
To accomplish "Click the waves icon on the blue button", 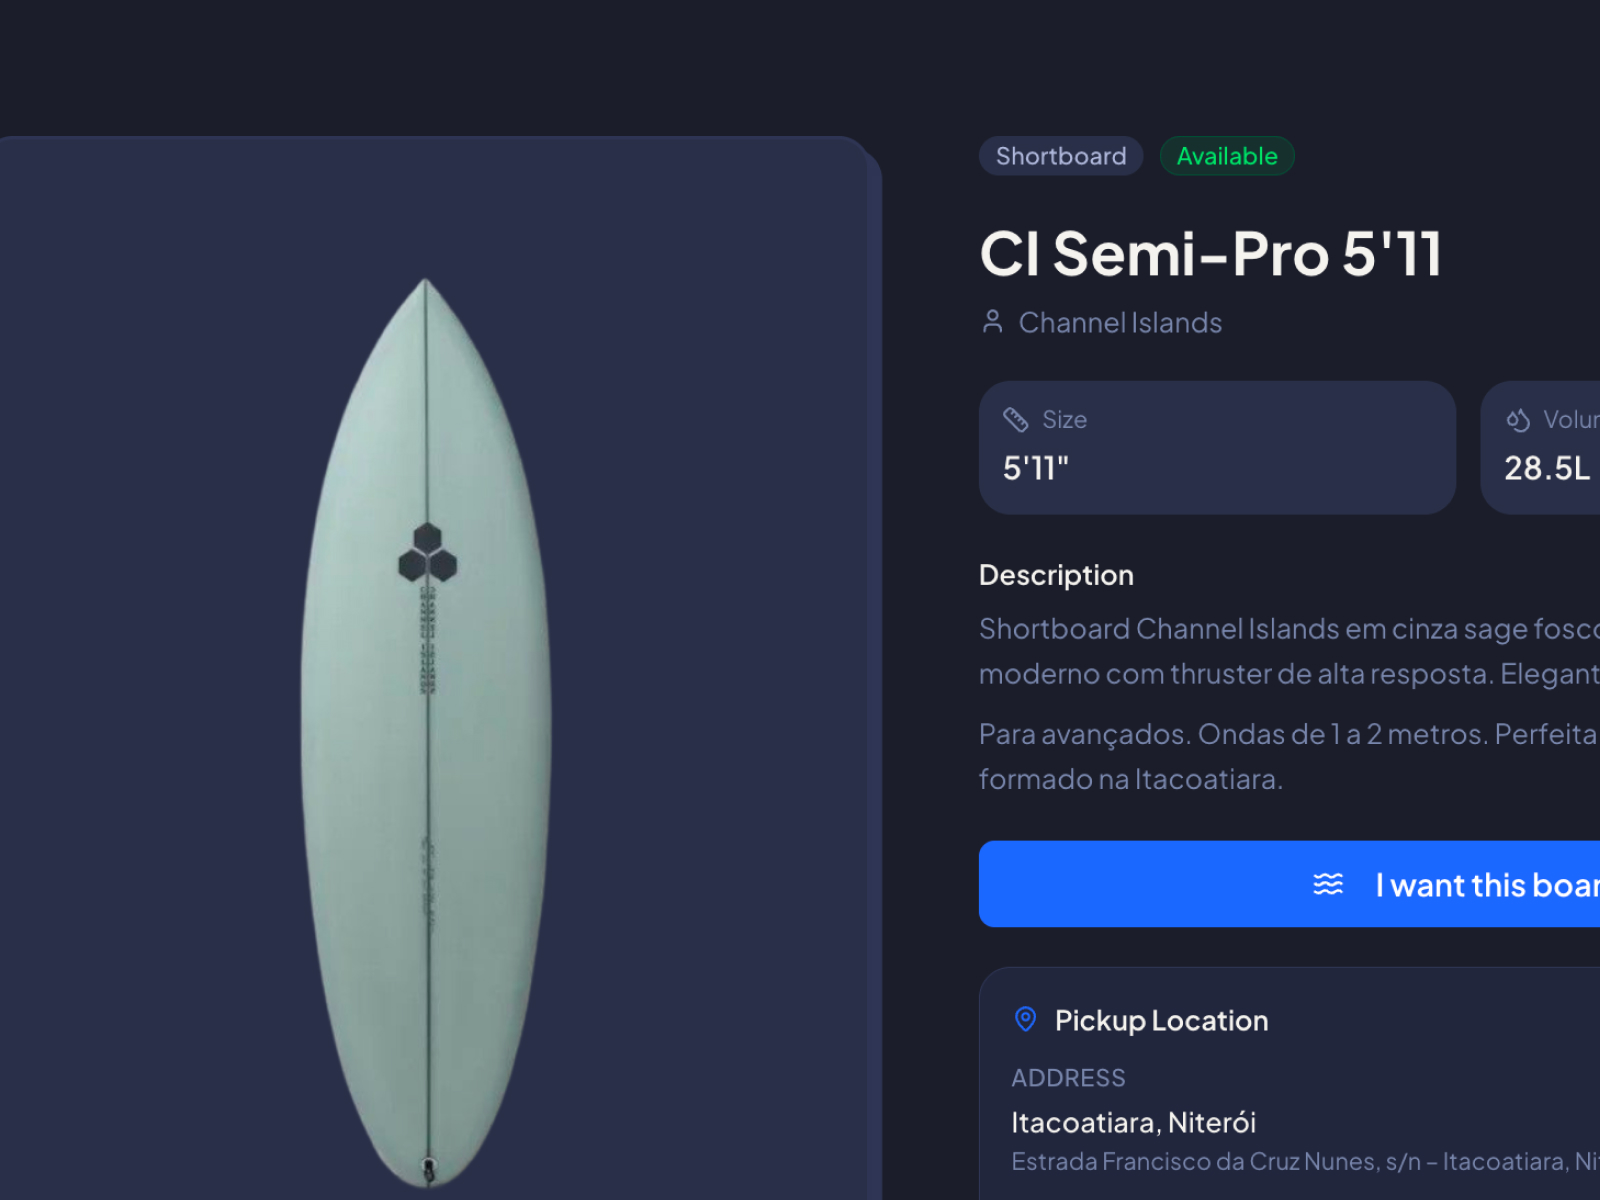I will click(x=1328, y=885).
